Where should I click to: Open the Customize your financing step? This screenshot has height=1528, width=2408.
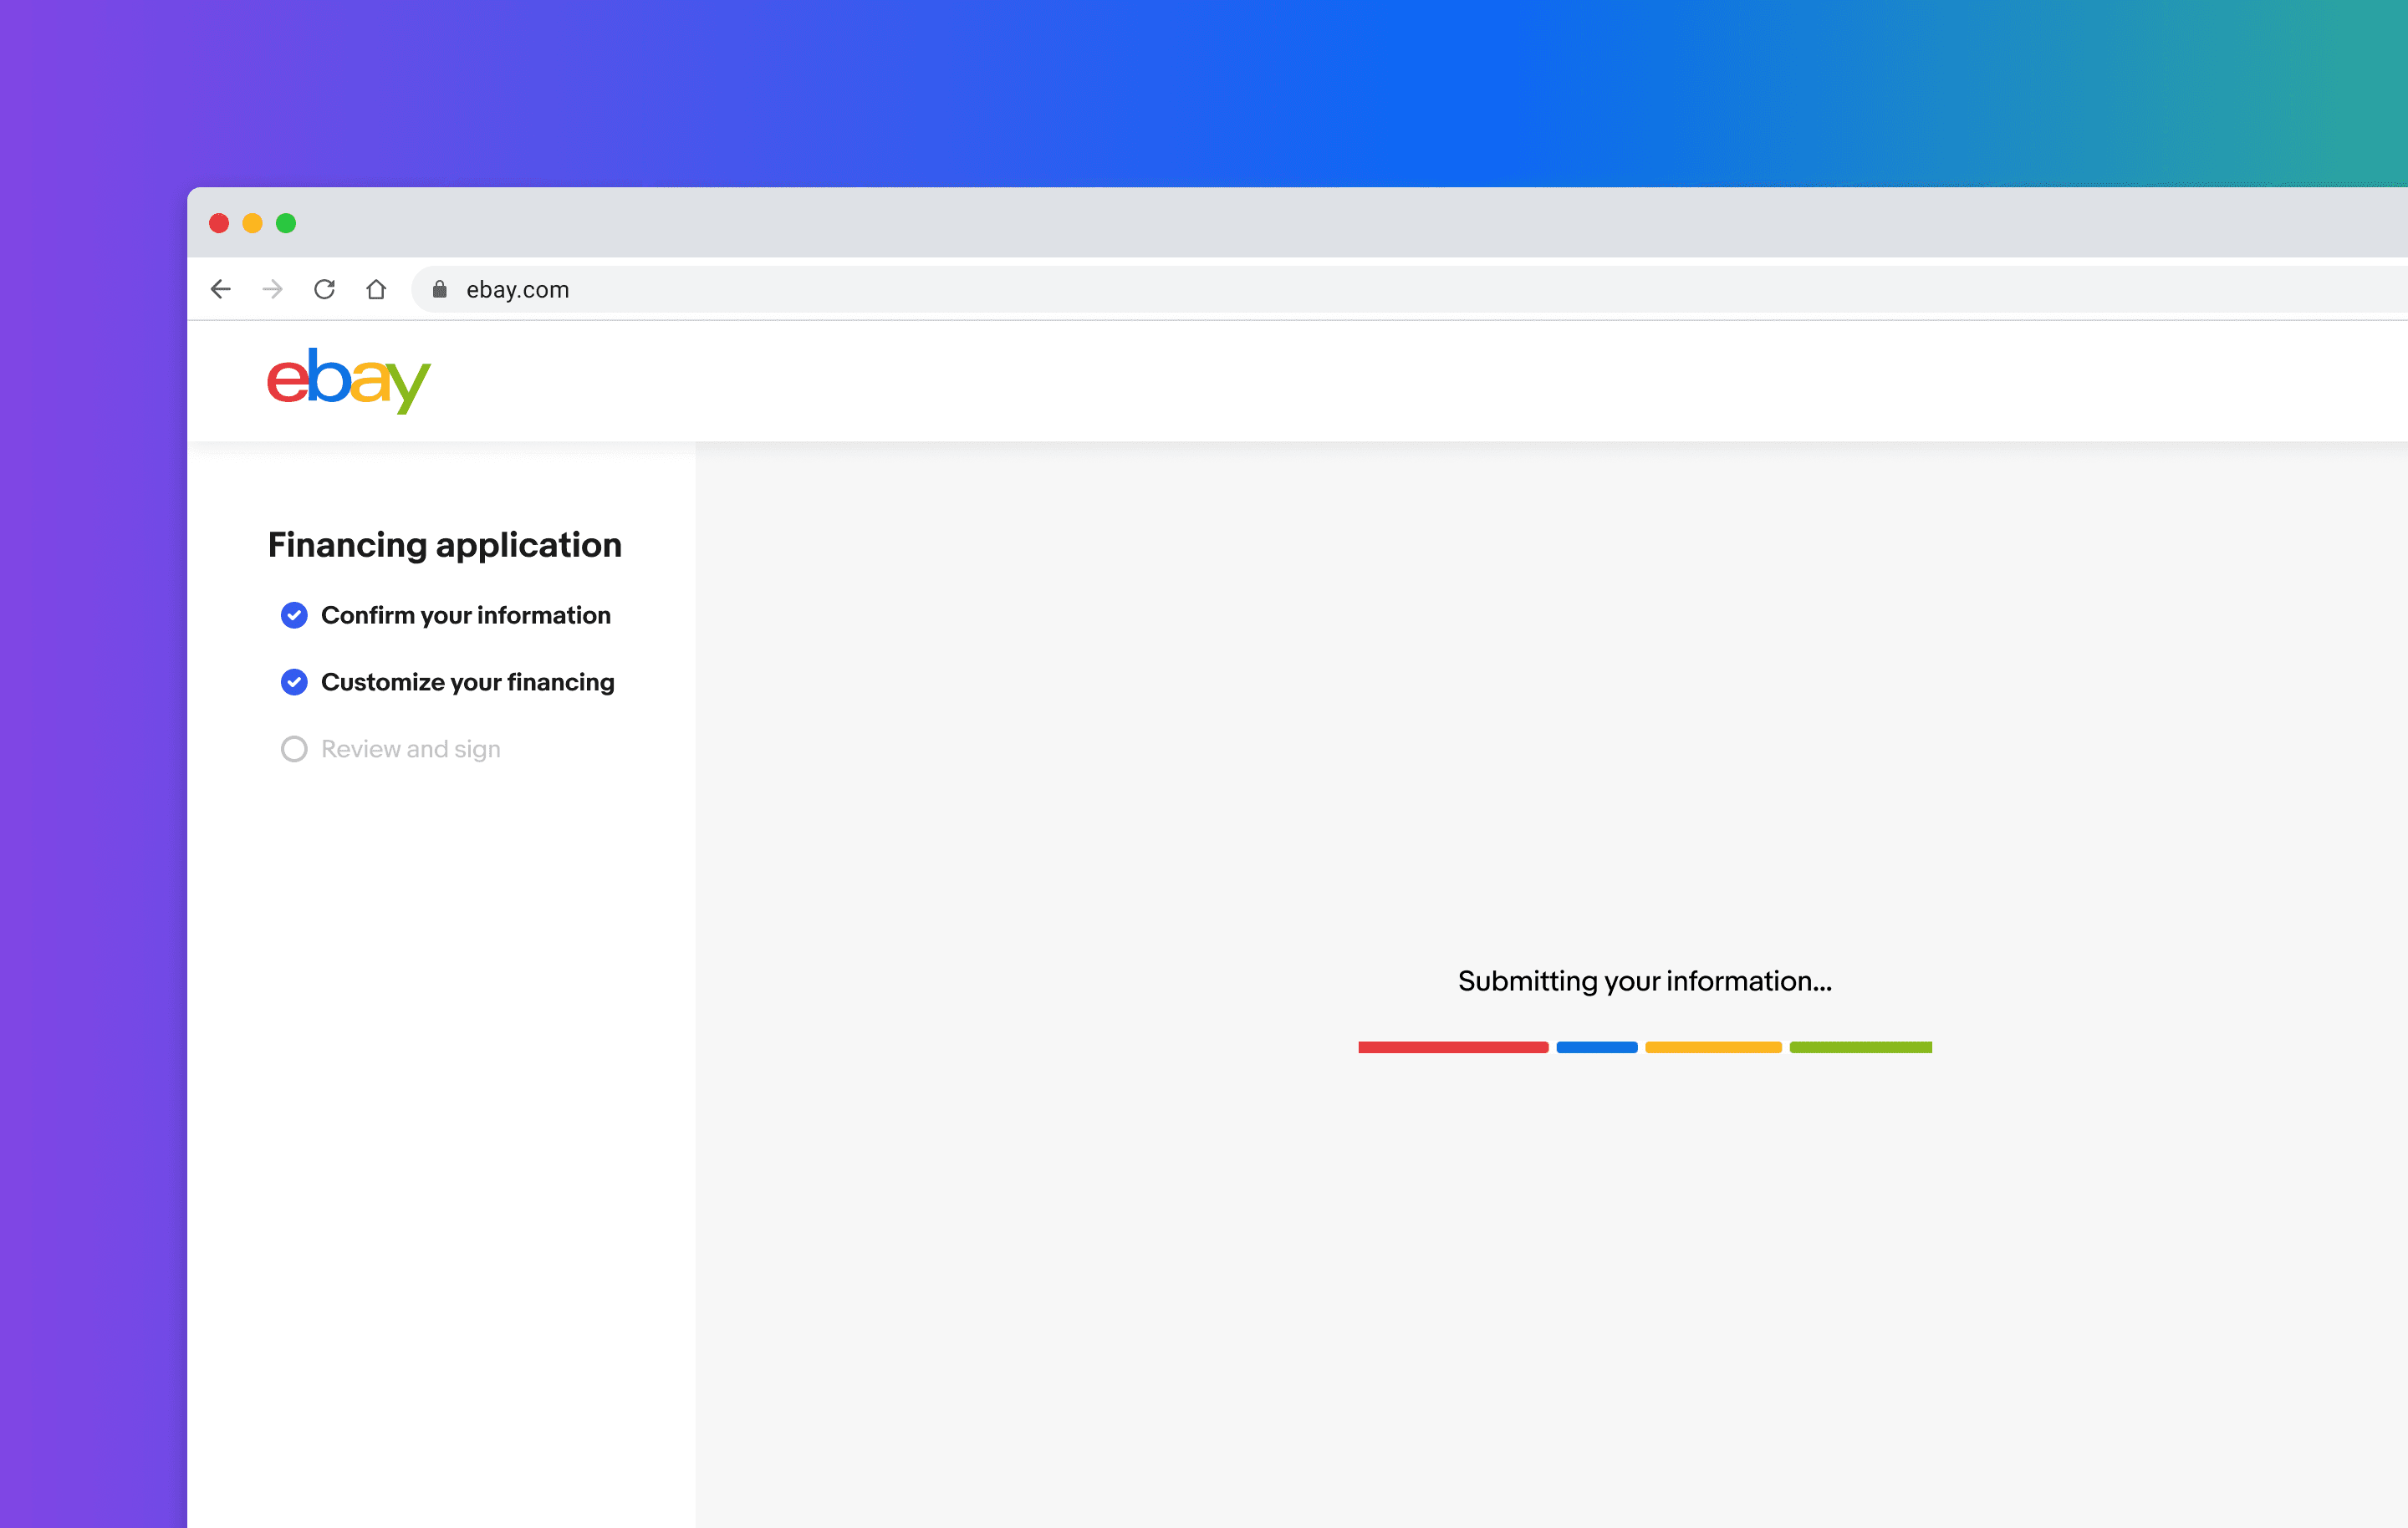pyautogui.click(x=468, y=682)
